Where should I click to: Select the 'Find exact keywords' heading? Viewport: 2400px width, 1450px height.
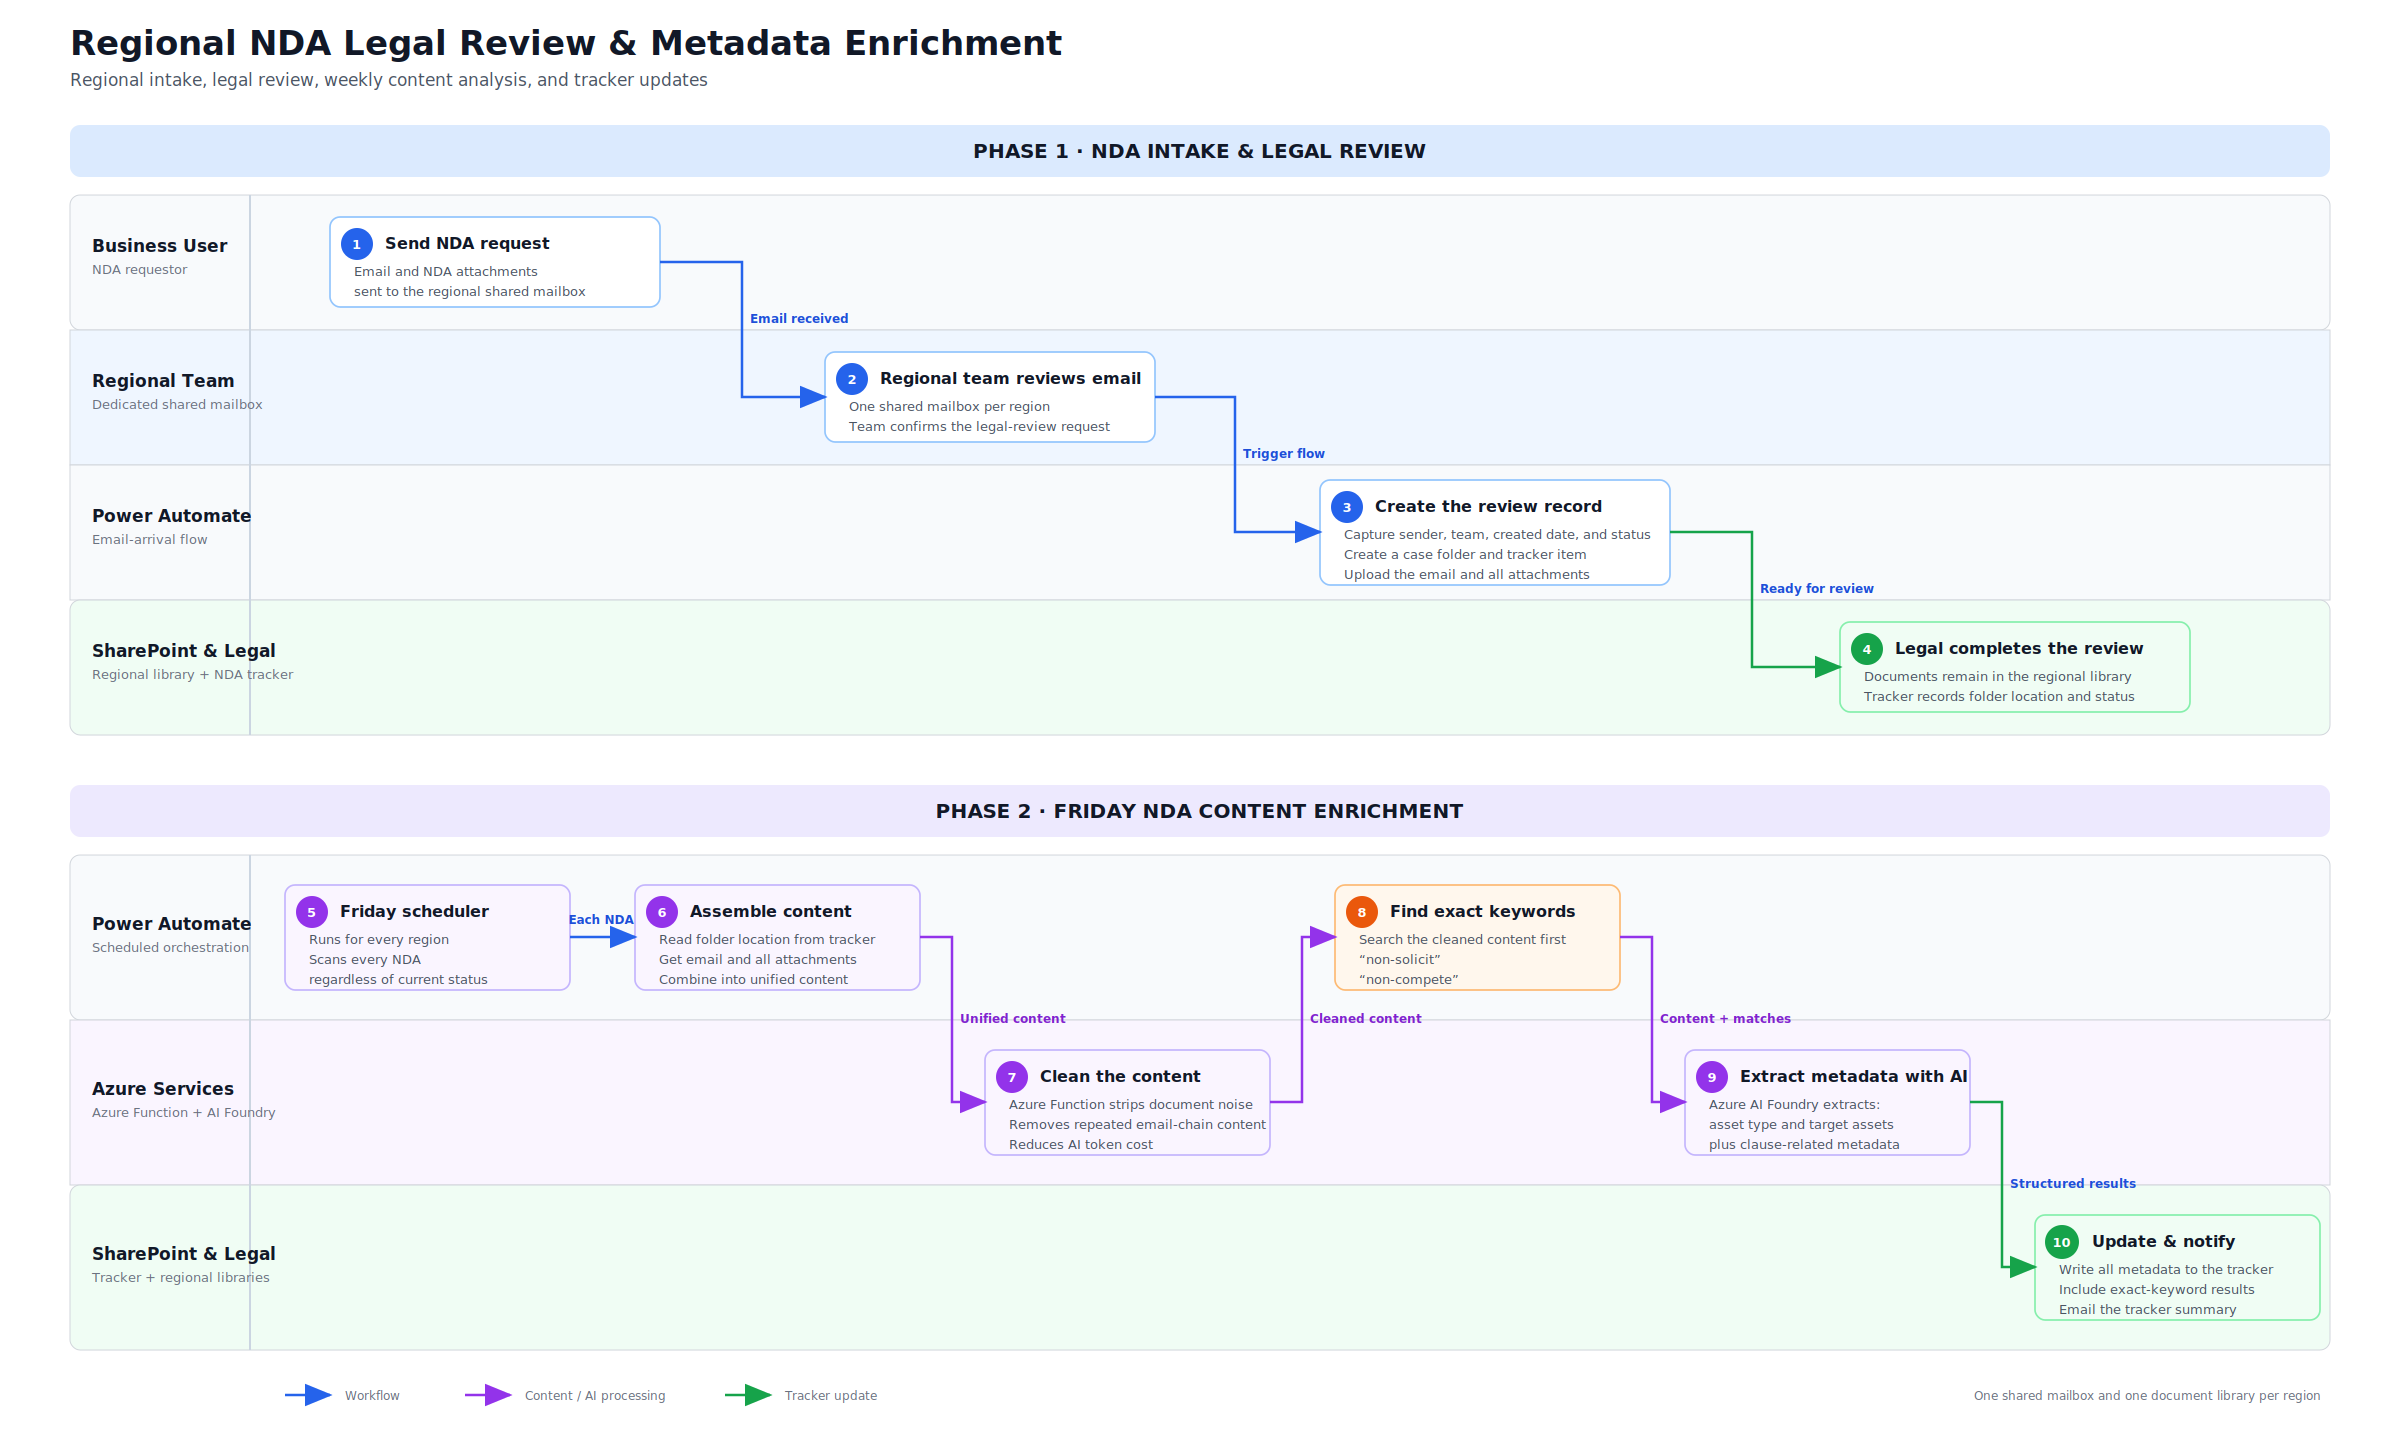point(1482,911)
